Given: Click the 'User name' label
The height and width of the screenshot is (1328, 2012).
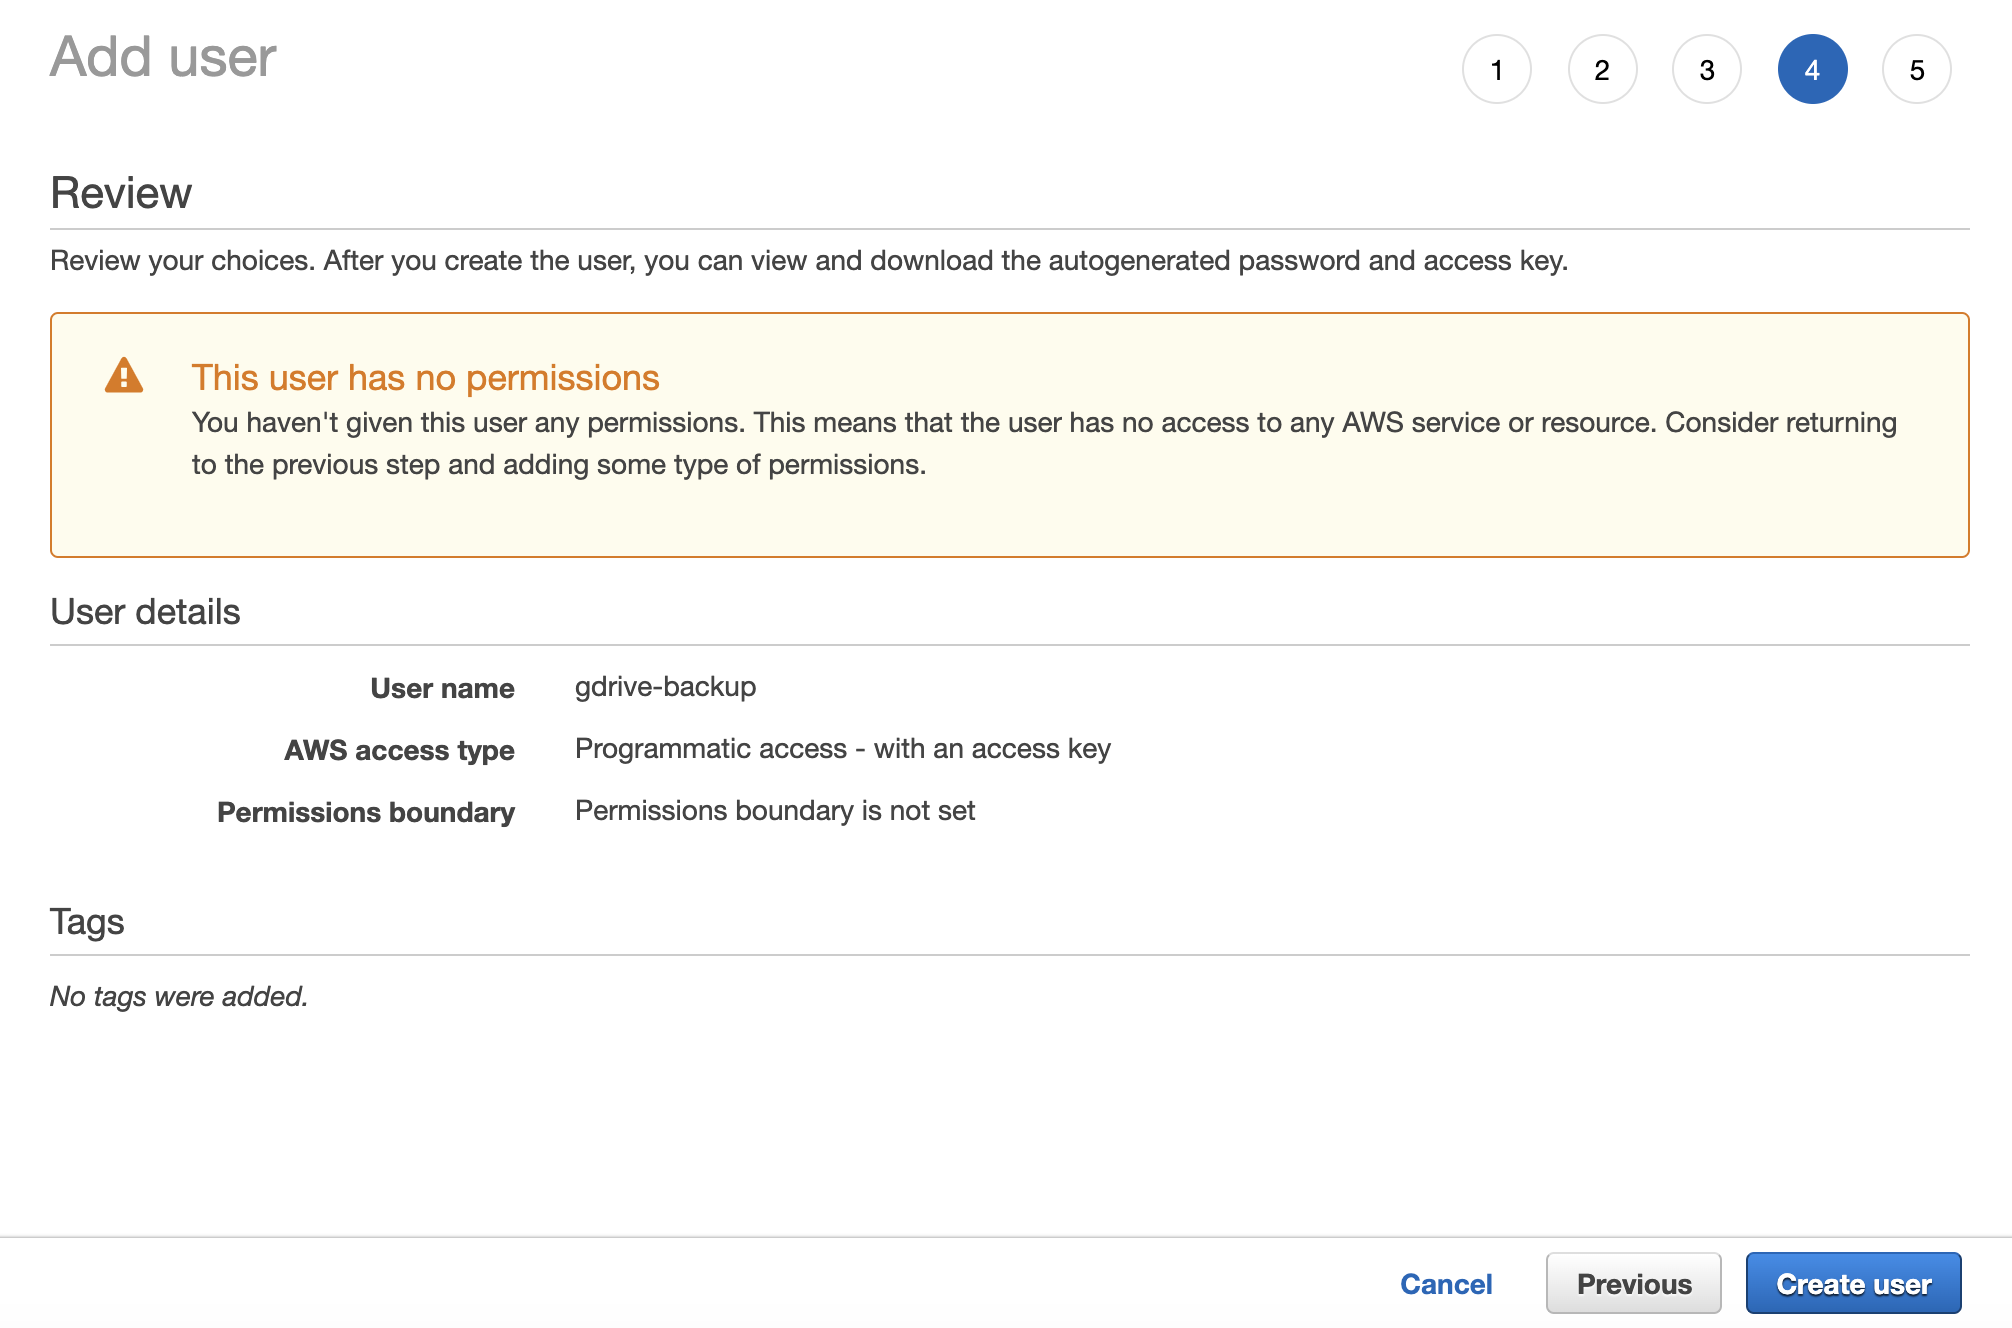Looking at the screenshot, I should click(442, 688).
